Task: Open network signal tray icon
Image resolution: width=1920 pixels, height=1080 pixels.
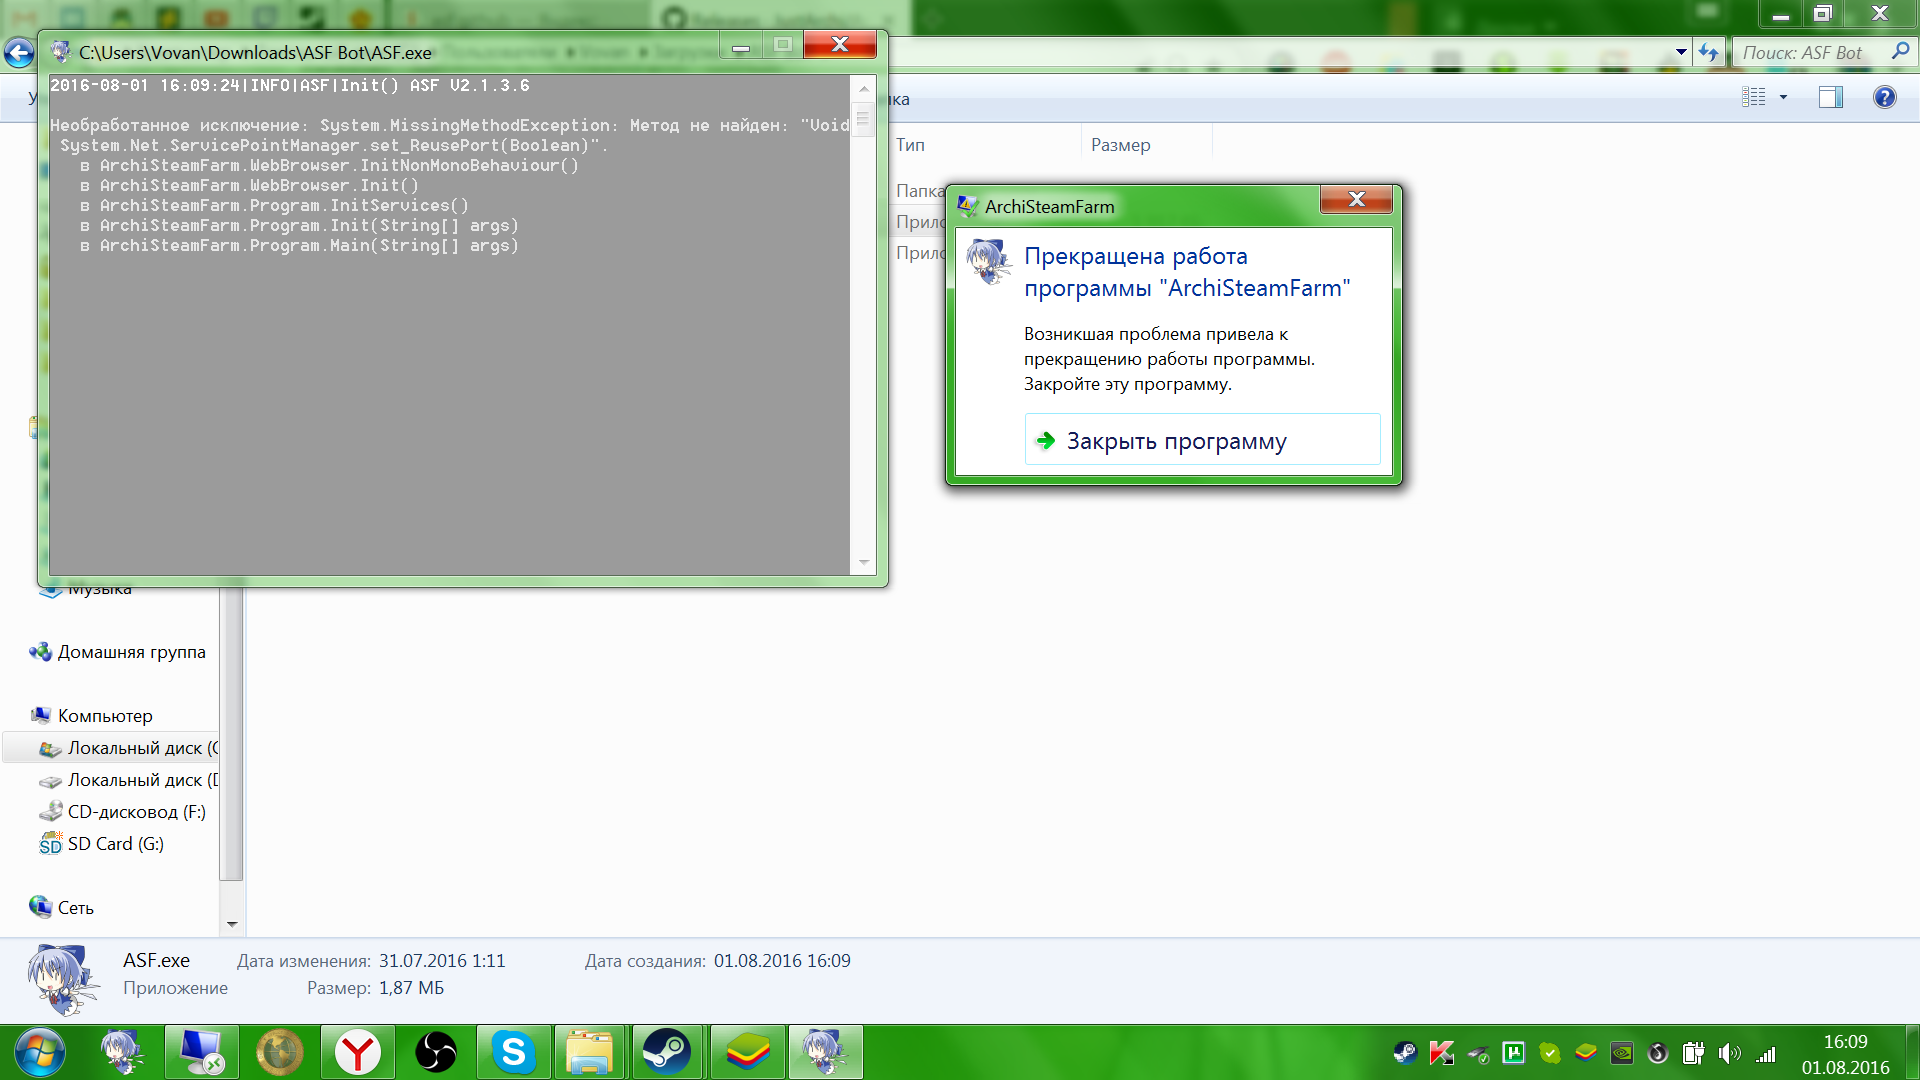Action: [x=1766, y=1053]
